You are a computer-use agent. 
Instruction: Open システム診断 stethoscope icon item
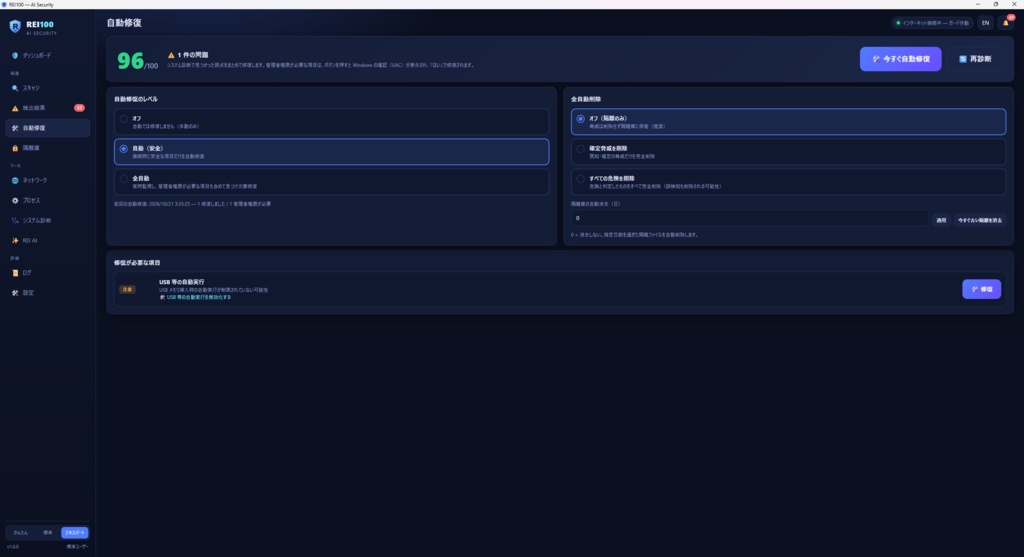47,221
